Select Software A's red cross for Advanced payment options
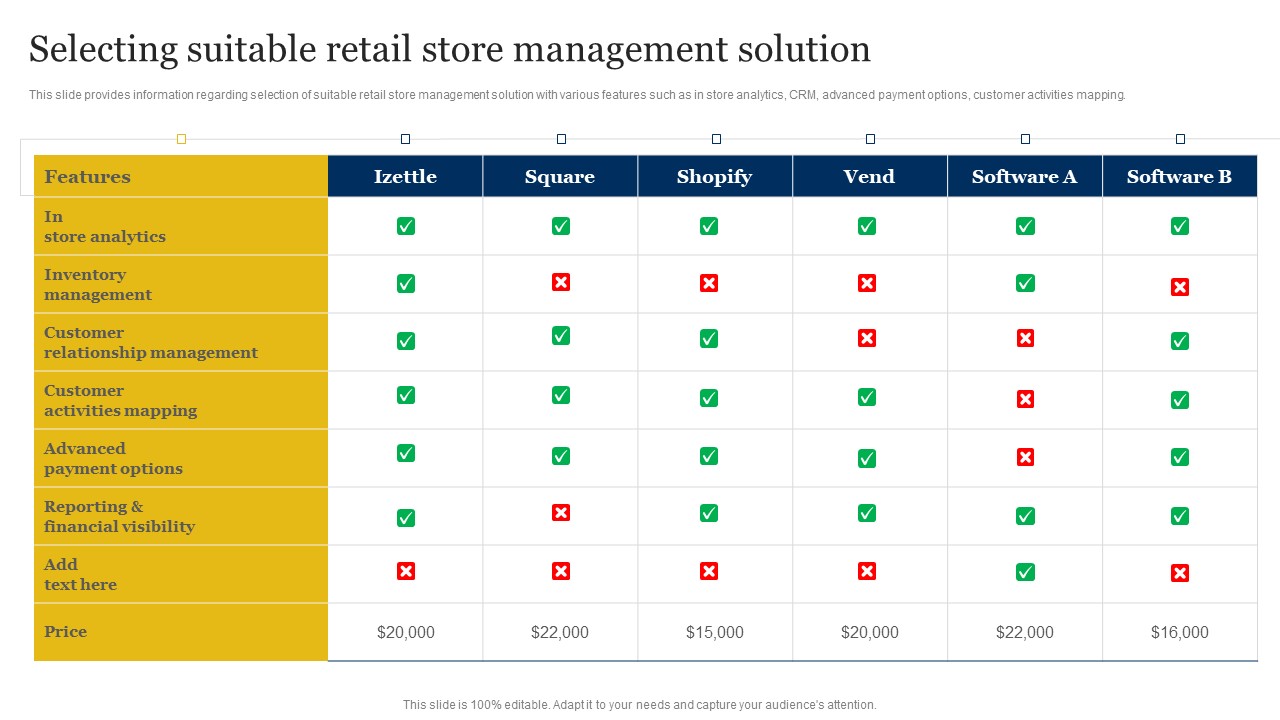 tap(1025, 457)
